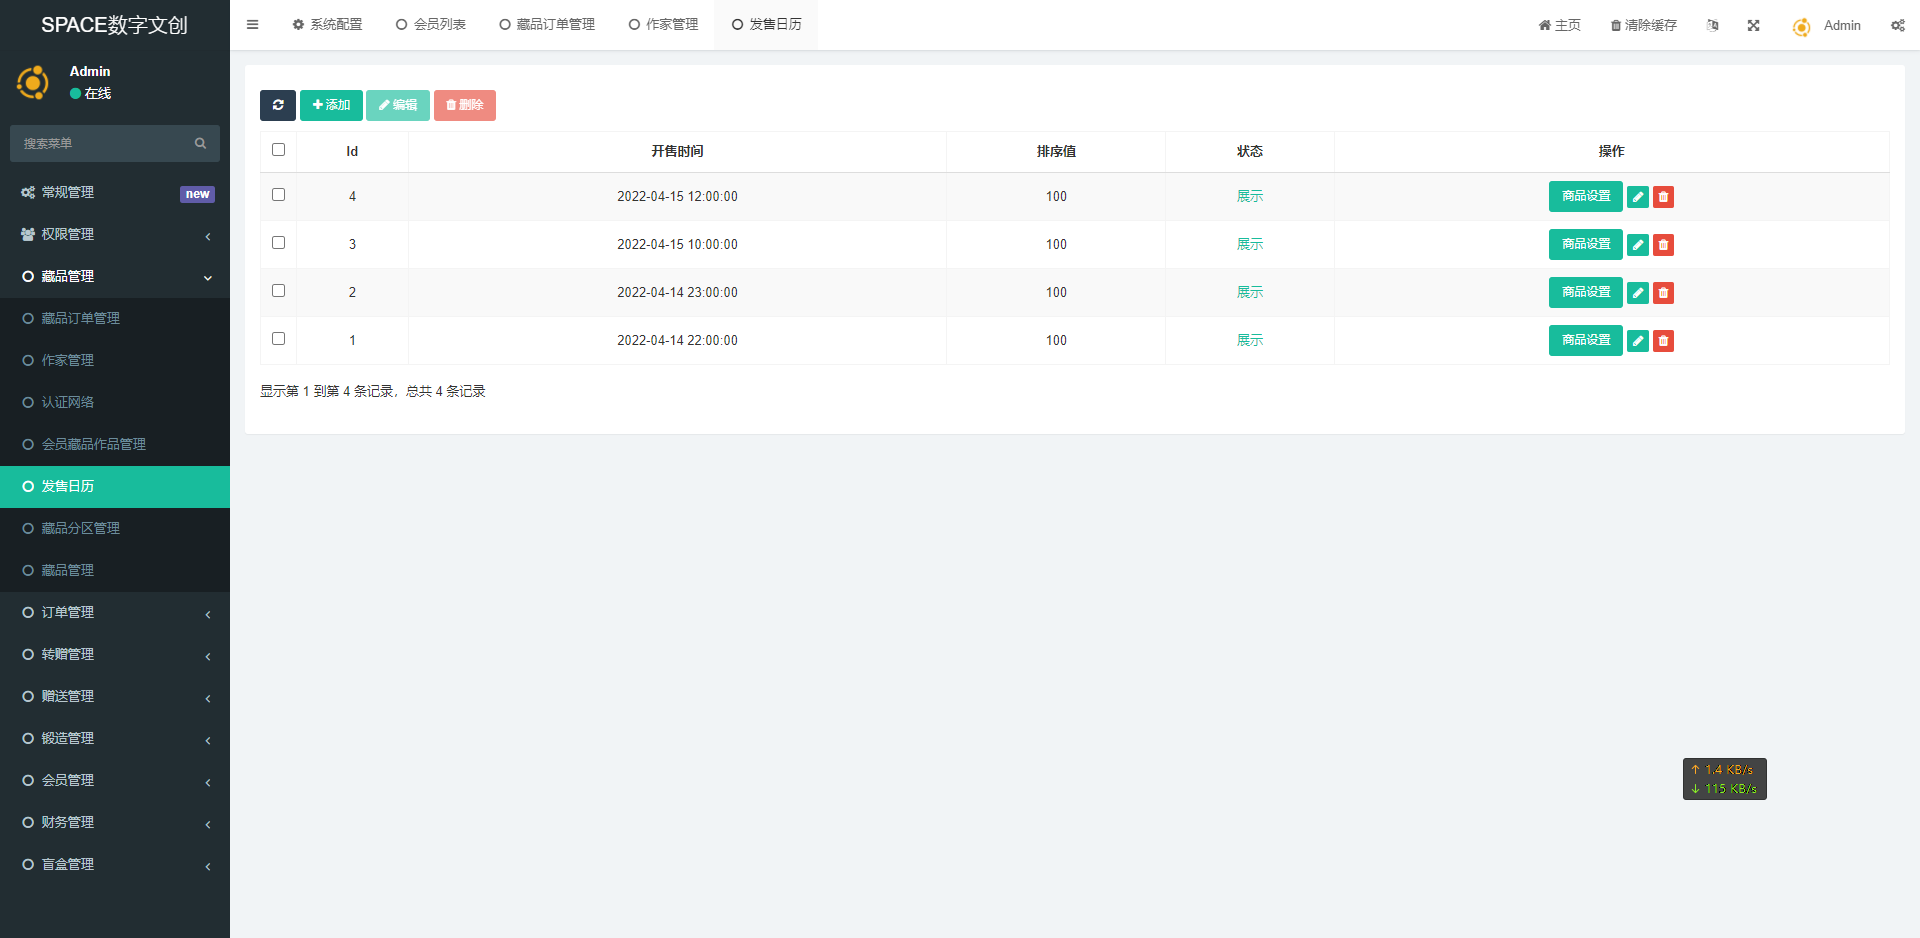
Task: Select the checkbox for row with Id 1
Action: (278, 339)
